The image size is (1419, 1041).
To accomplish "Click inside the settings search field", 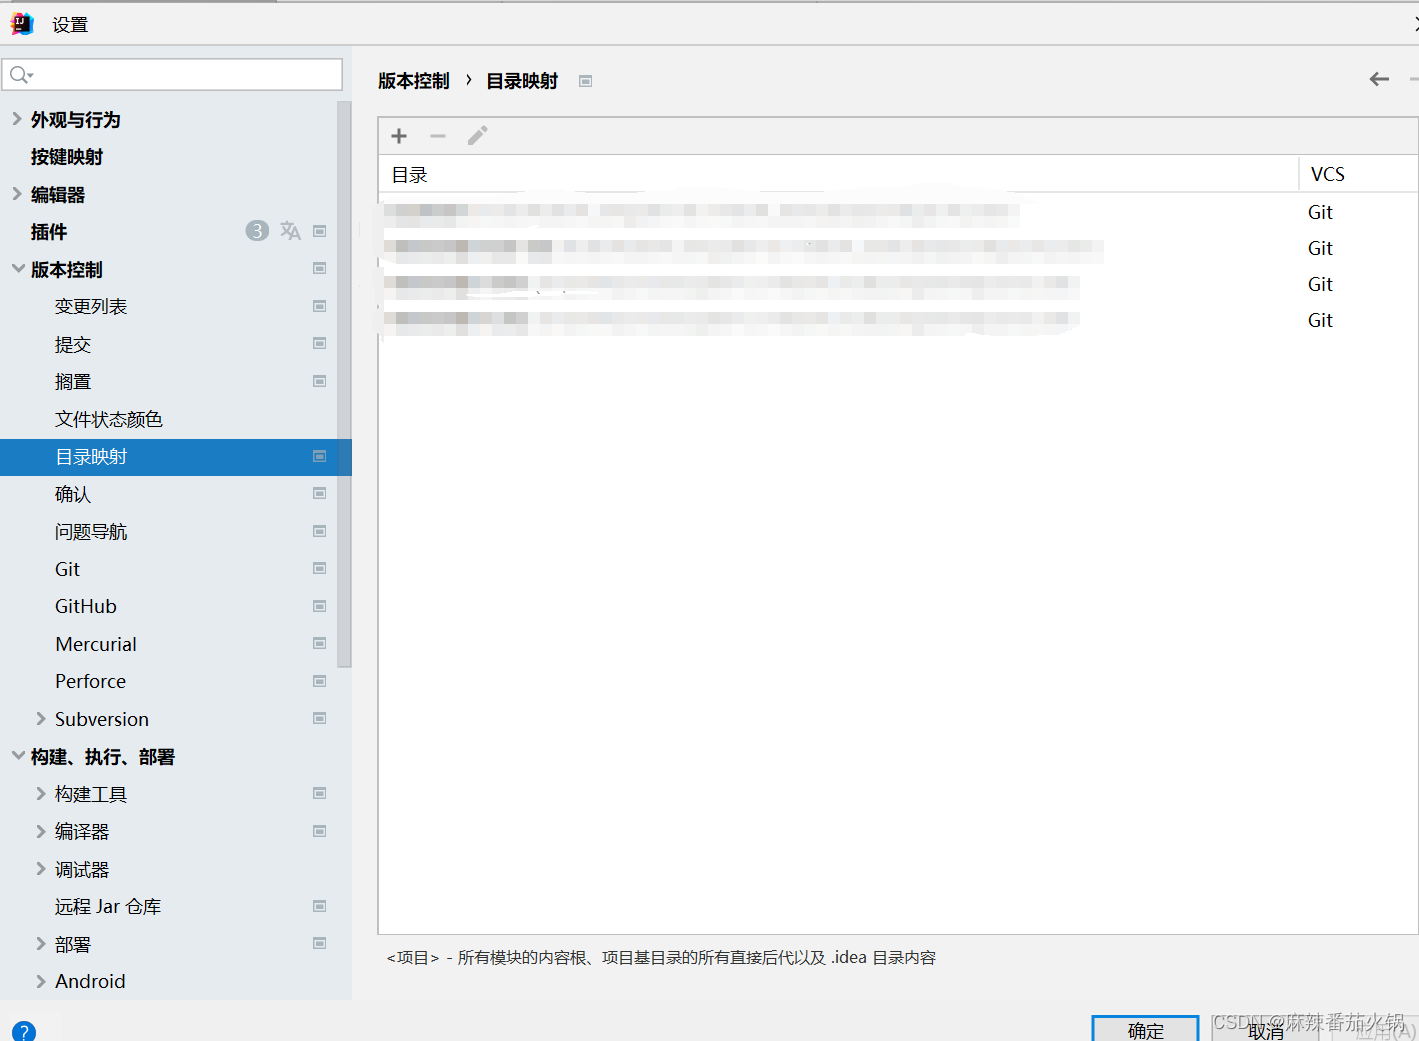I will (170, 74).
